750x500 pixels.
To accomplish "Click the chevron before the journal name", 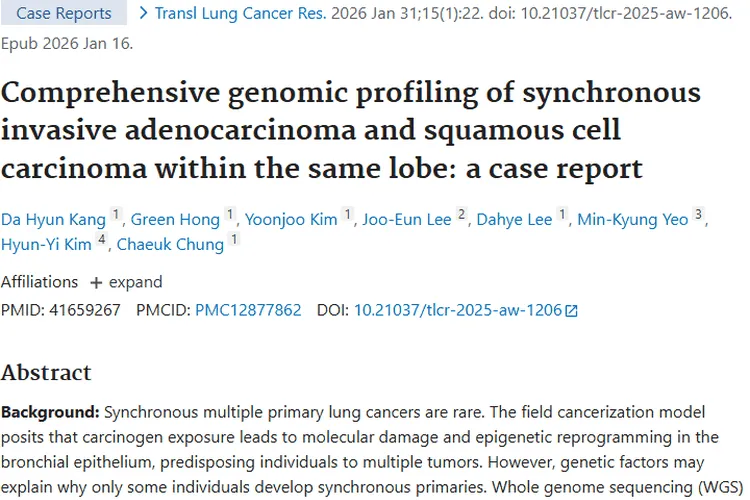I will (143, 13).
